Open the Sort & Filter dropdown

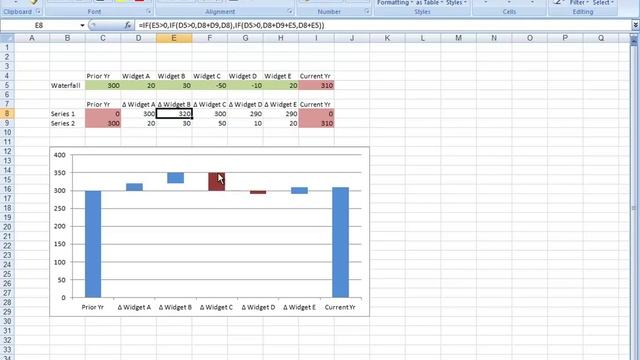(x=579, y=3)
